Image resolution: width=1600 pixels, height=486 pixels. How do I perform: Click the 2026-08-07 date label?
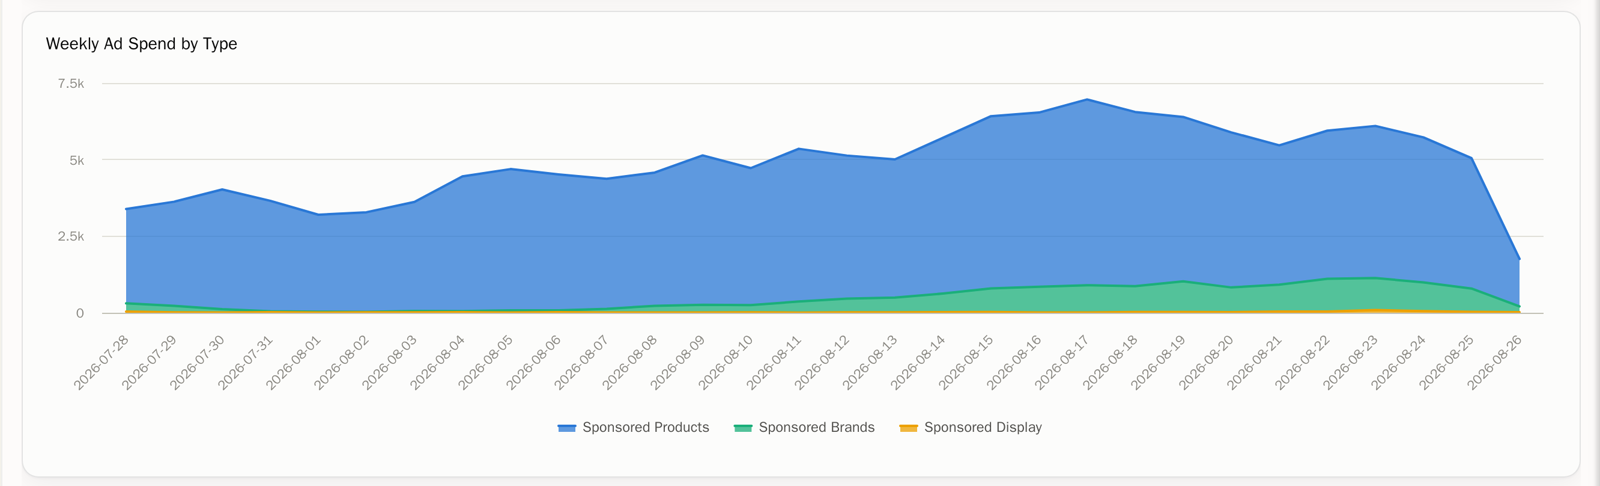click(x=581, y=362)
